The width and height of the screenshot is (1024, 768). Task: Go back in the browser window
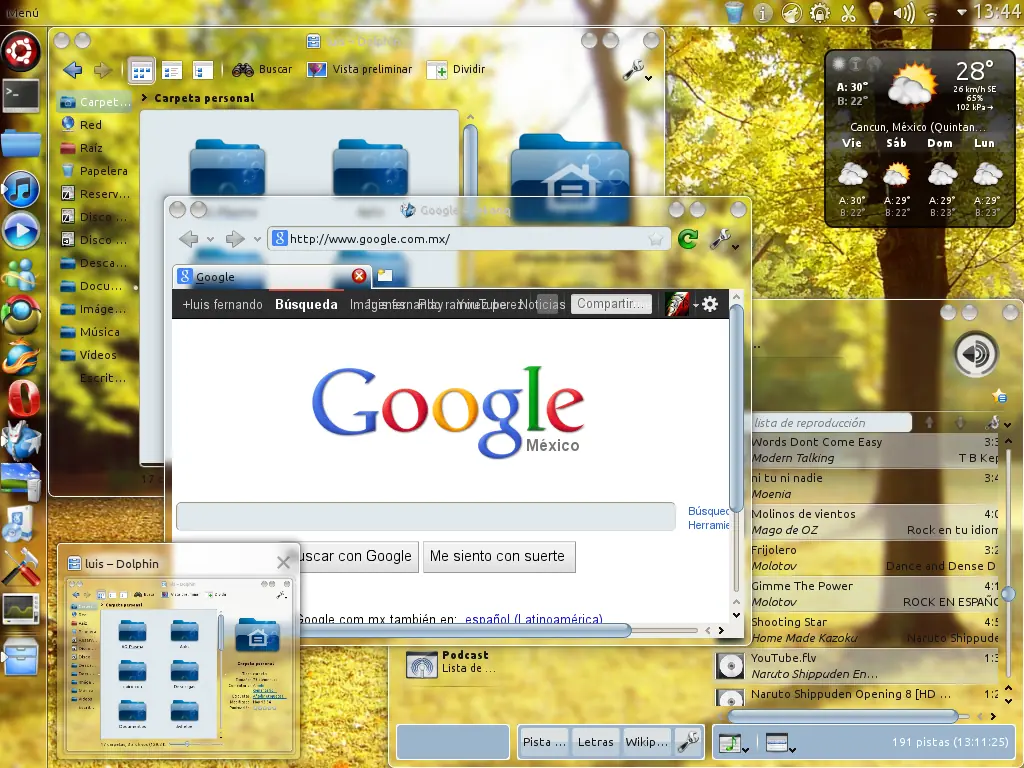[x=189, y=239]
